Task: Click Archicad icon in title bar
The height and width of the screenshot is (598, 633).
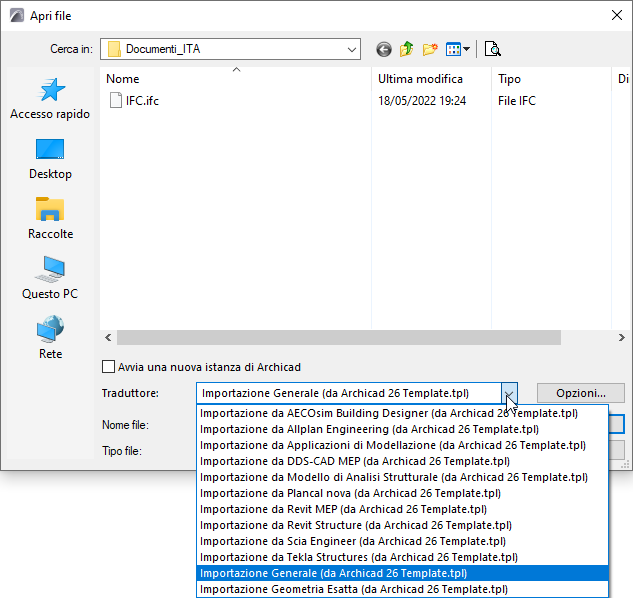Action: (x=17, y=16)
